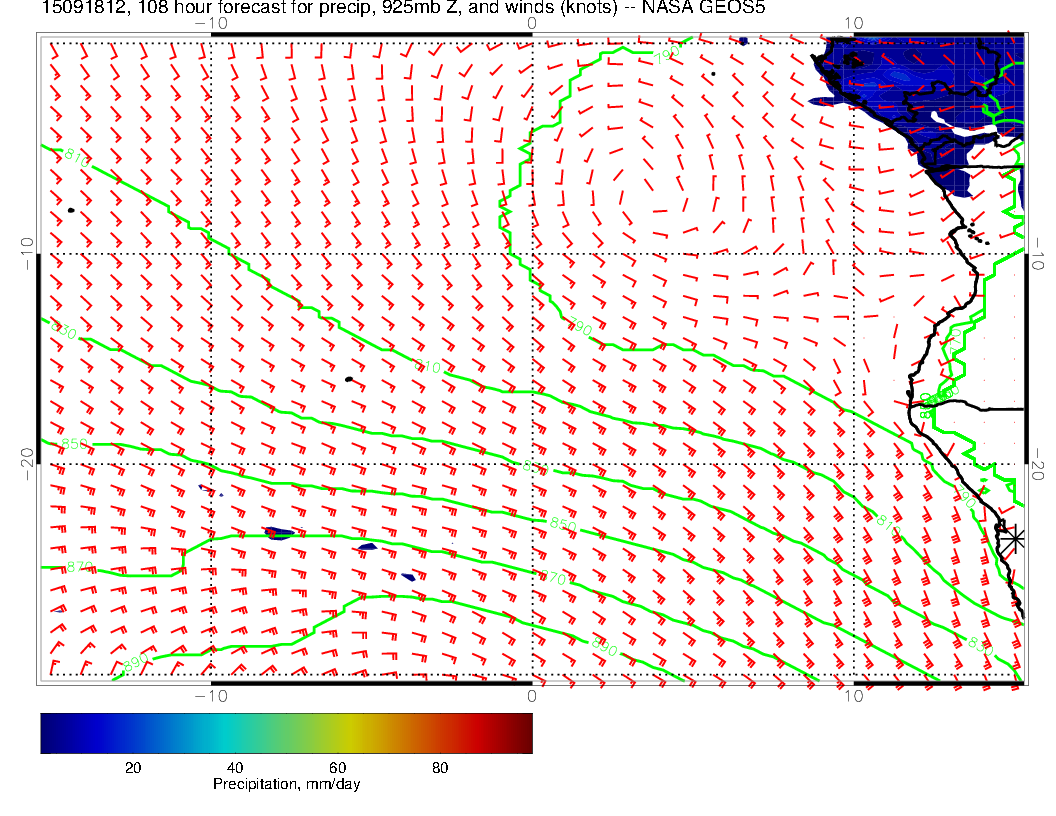Click the largest offshore precipitation patch on the 870 contour
The width and height of the screenshot is (1056, 816).
coord(279,534)
